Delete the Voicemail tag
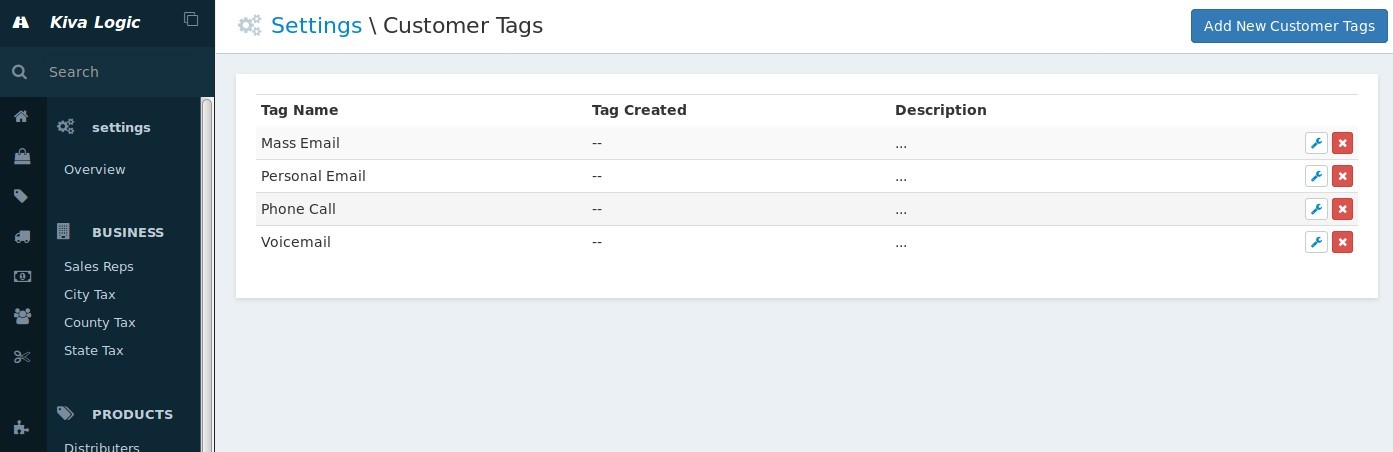 [x=1342, y=242]
